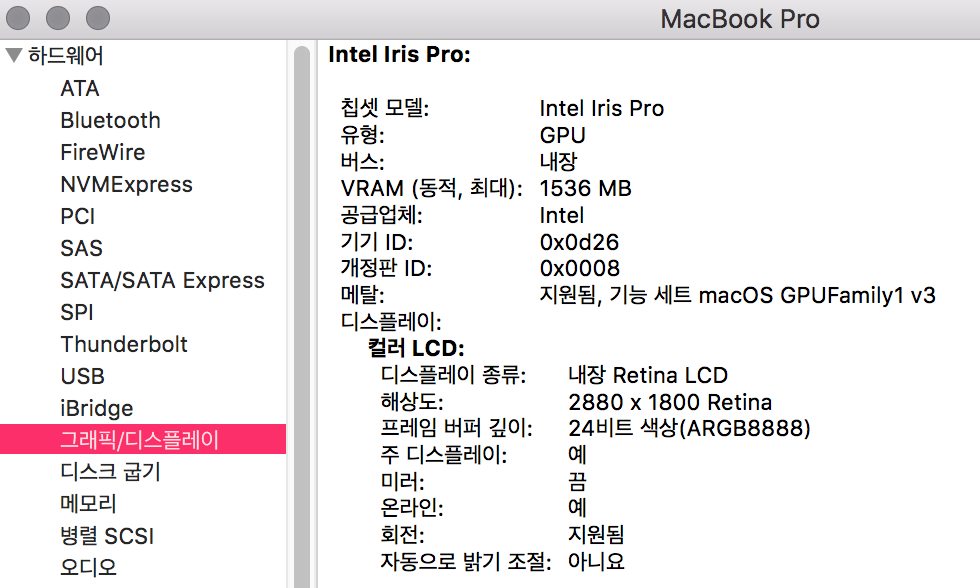Open the Bluetooth hardware section
The width and height of the screenshot is (980, 588).
[110, 120]
